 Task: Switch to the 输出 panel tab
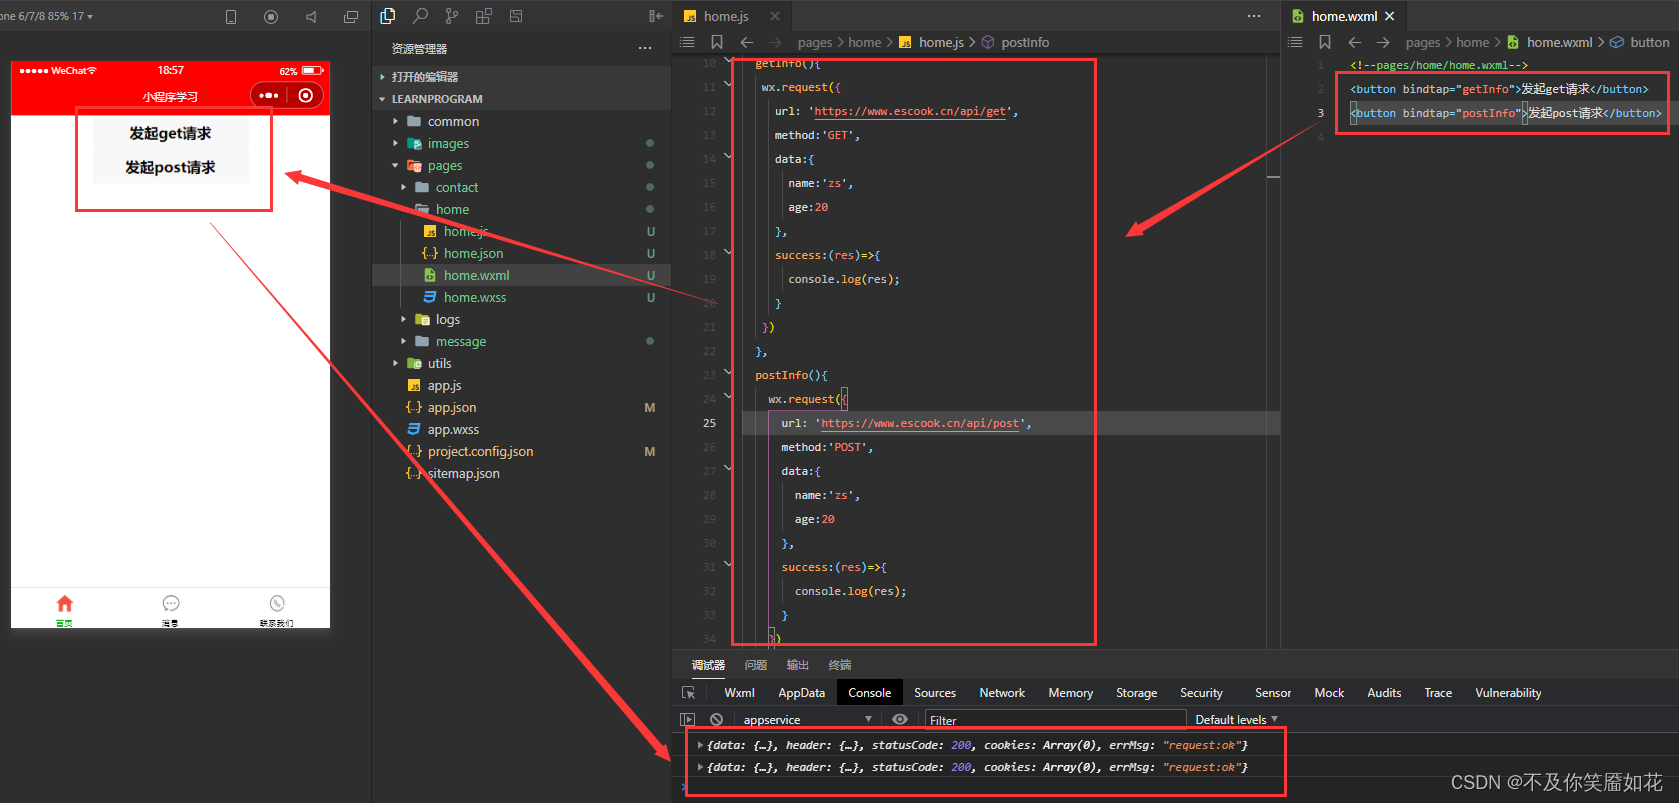tap(798, 665)
